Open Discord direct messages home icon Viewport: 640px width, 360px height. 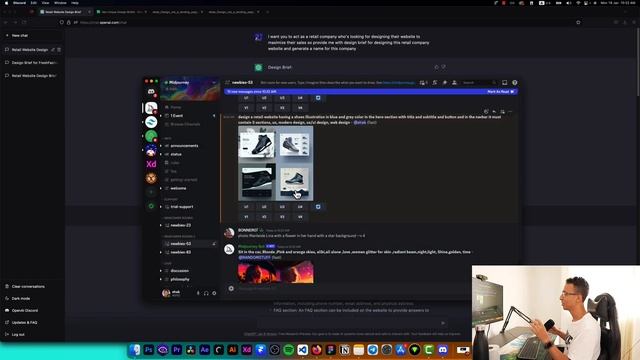click(x=151, y=92)
